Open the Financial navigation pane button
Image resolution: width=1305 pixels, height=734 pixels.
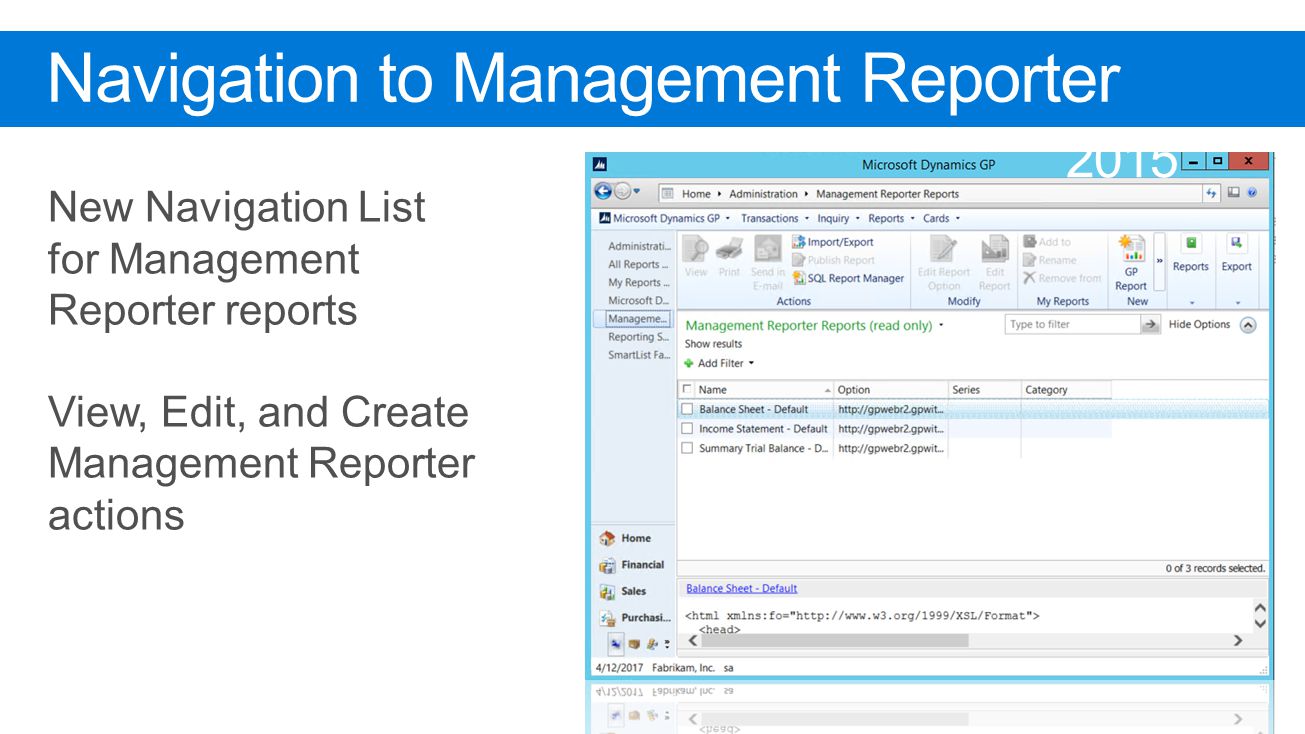[632, 565]
